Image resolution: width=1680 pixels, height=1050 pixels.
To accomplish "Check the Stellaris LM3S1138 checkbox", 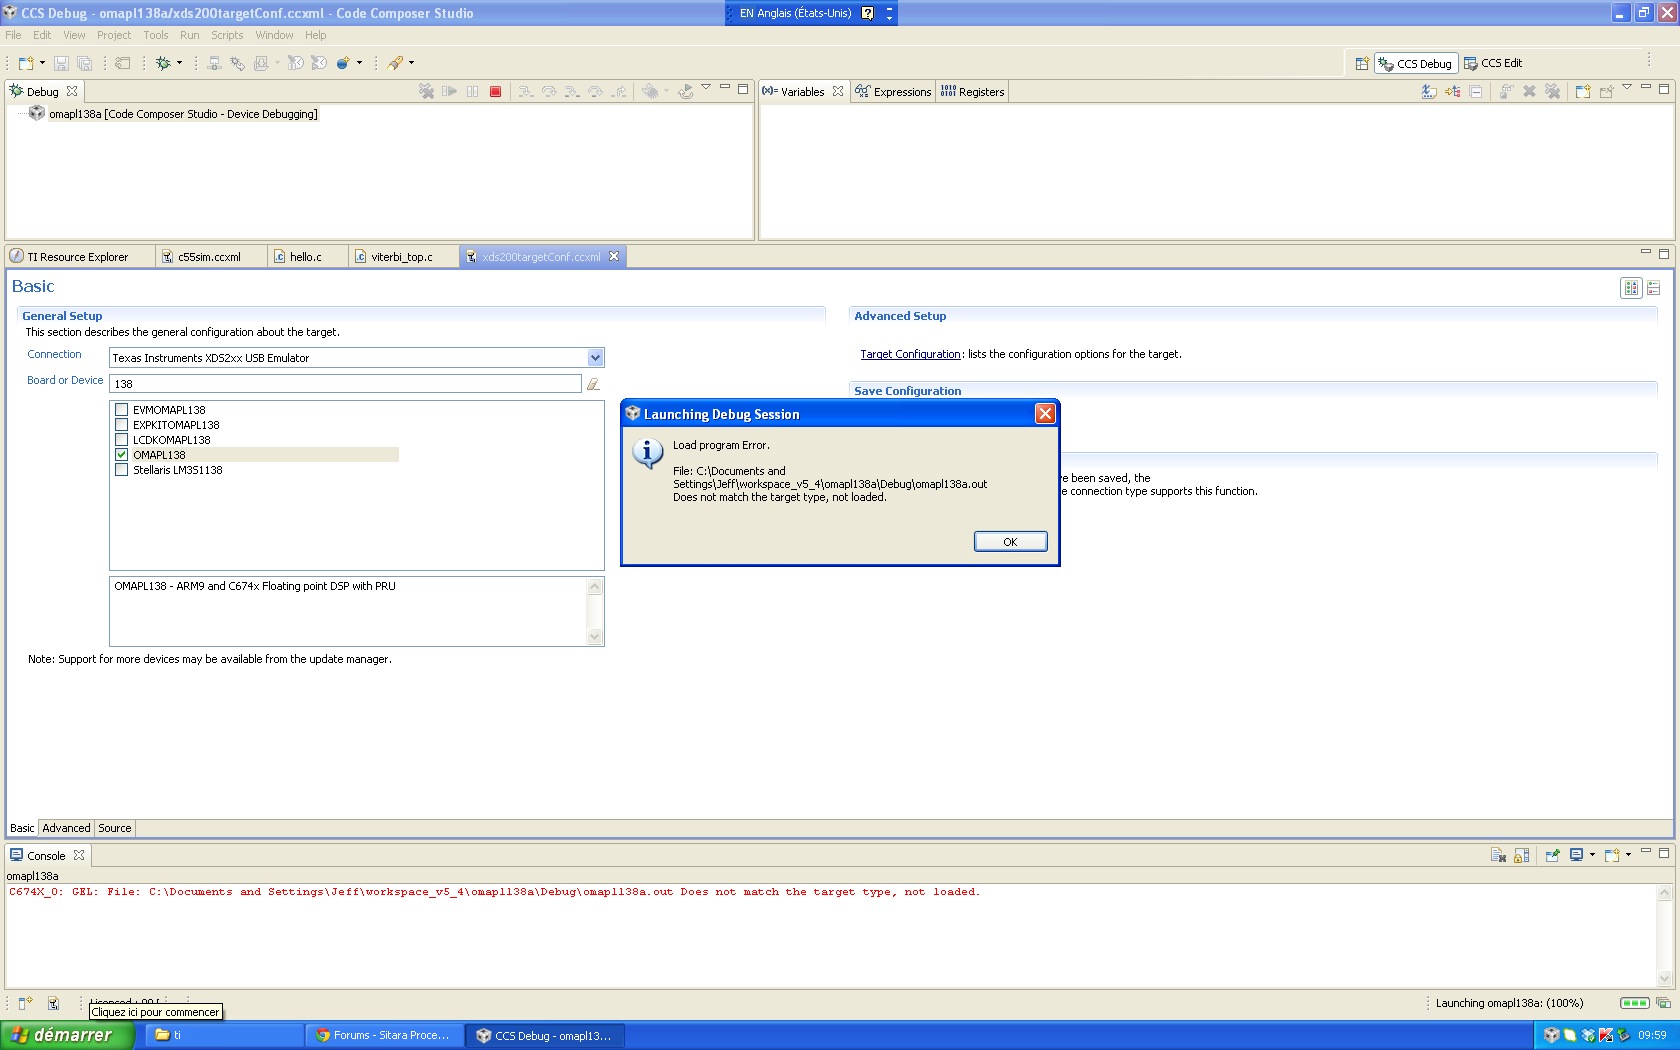I will pos(121,470).
